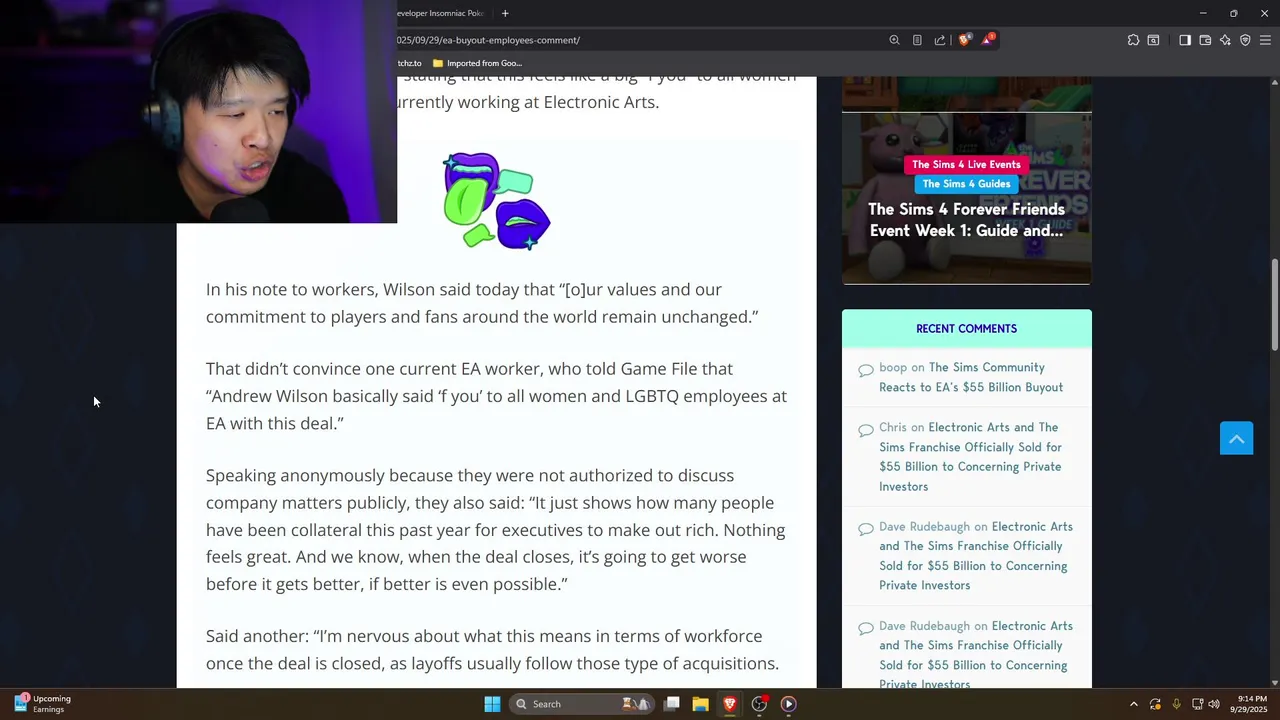Open the OBS Studio taskbar icon

coord(759,704)
